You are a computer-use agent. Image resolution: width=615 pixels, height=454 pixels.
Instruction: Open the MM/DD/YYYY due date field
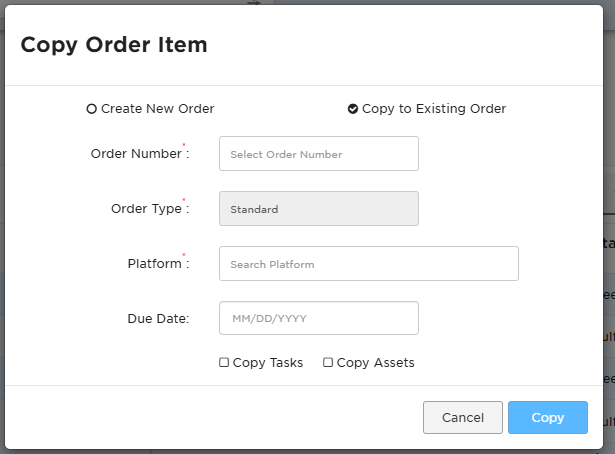point(319,318)
